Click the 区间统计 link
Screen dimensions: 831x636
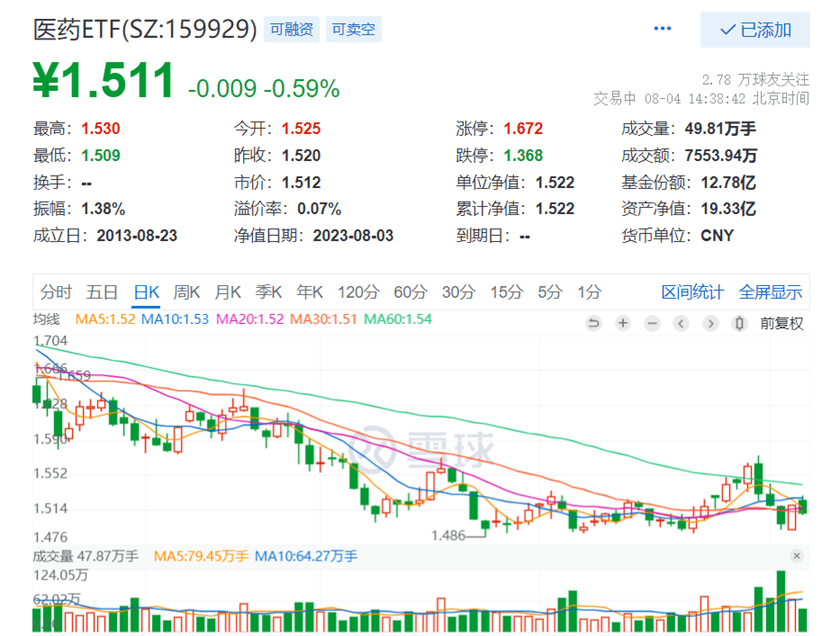coord(692,292)
